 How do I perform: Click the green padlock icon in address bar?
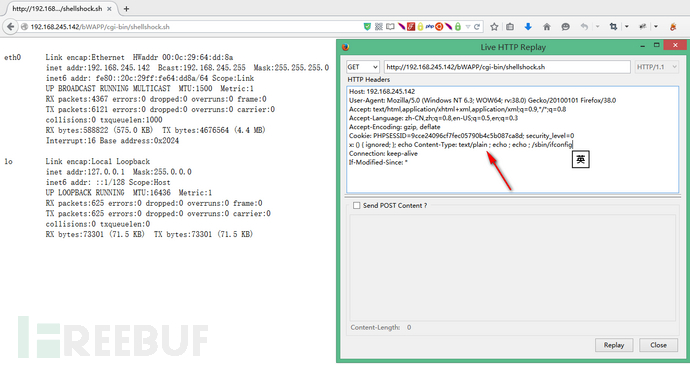coord(458,27)
